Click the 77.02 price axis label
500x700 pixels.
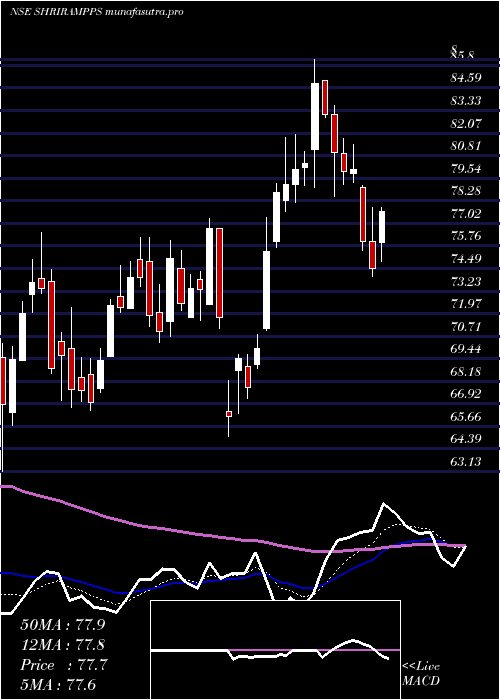[x=466, y=213]
